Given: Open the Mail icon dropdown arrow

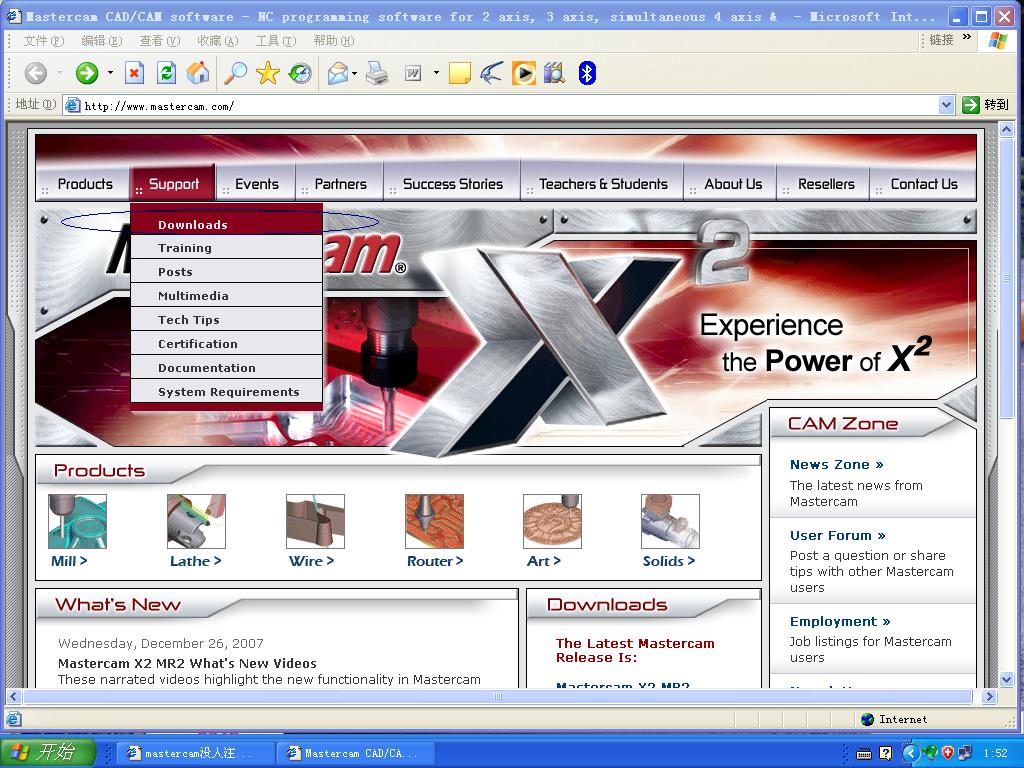Looking at the screenshot, I should point(355,74).
